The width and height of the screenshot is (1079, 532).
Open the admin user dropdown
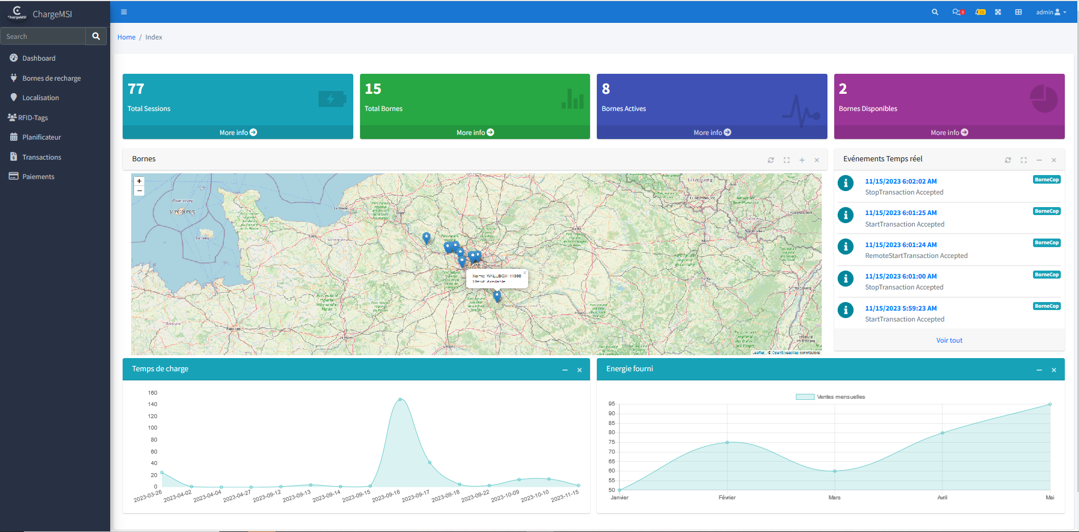click(x=1049, y=12)
